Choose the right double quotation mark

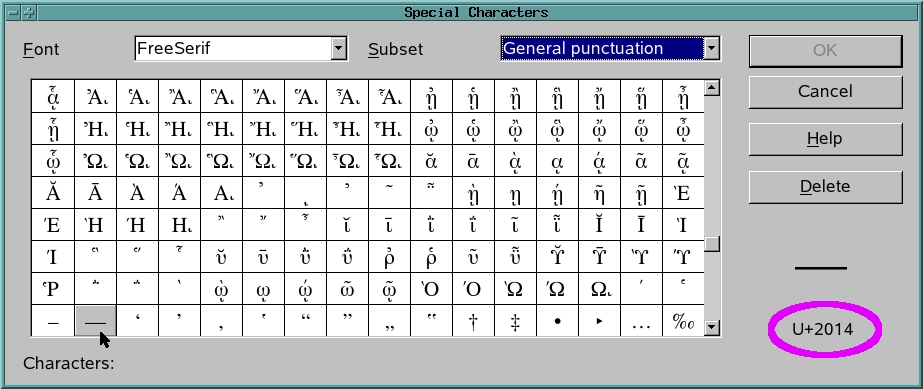point(347,321)
